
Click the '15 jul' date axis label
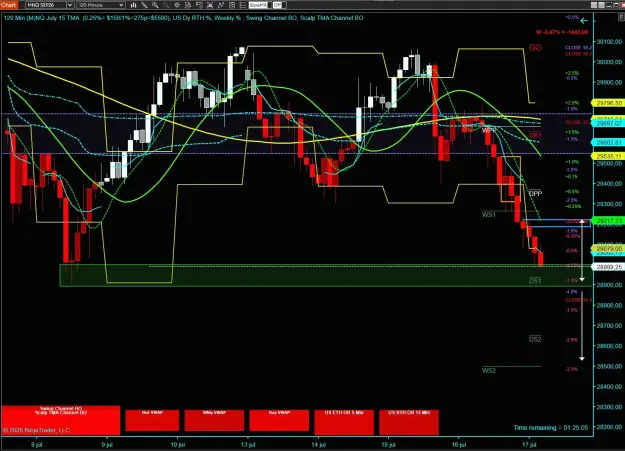389,445
